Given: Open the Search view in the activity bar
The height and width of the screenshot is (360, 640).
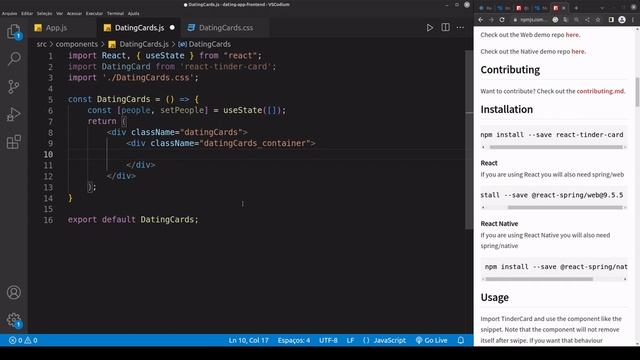Looking at the screenshot, I should [x=14, y=59].
